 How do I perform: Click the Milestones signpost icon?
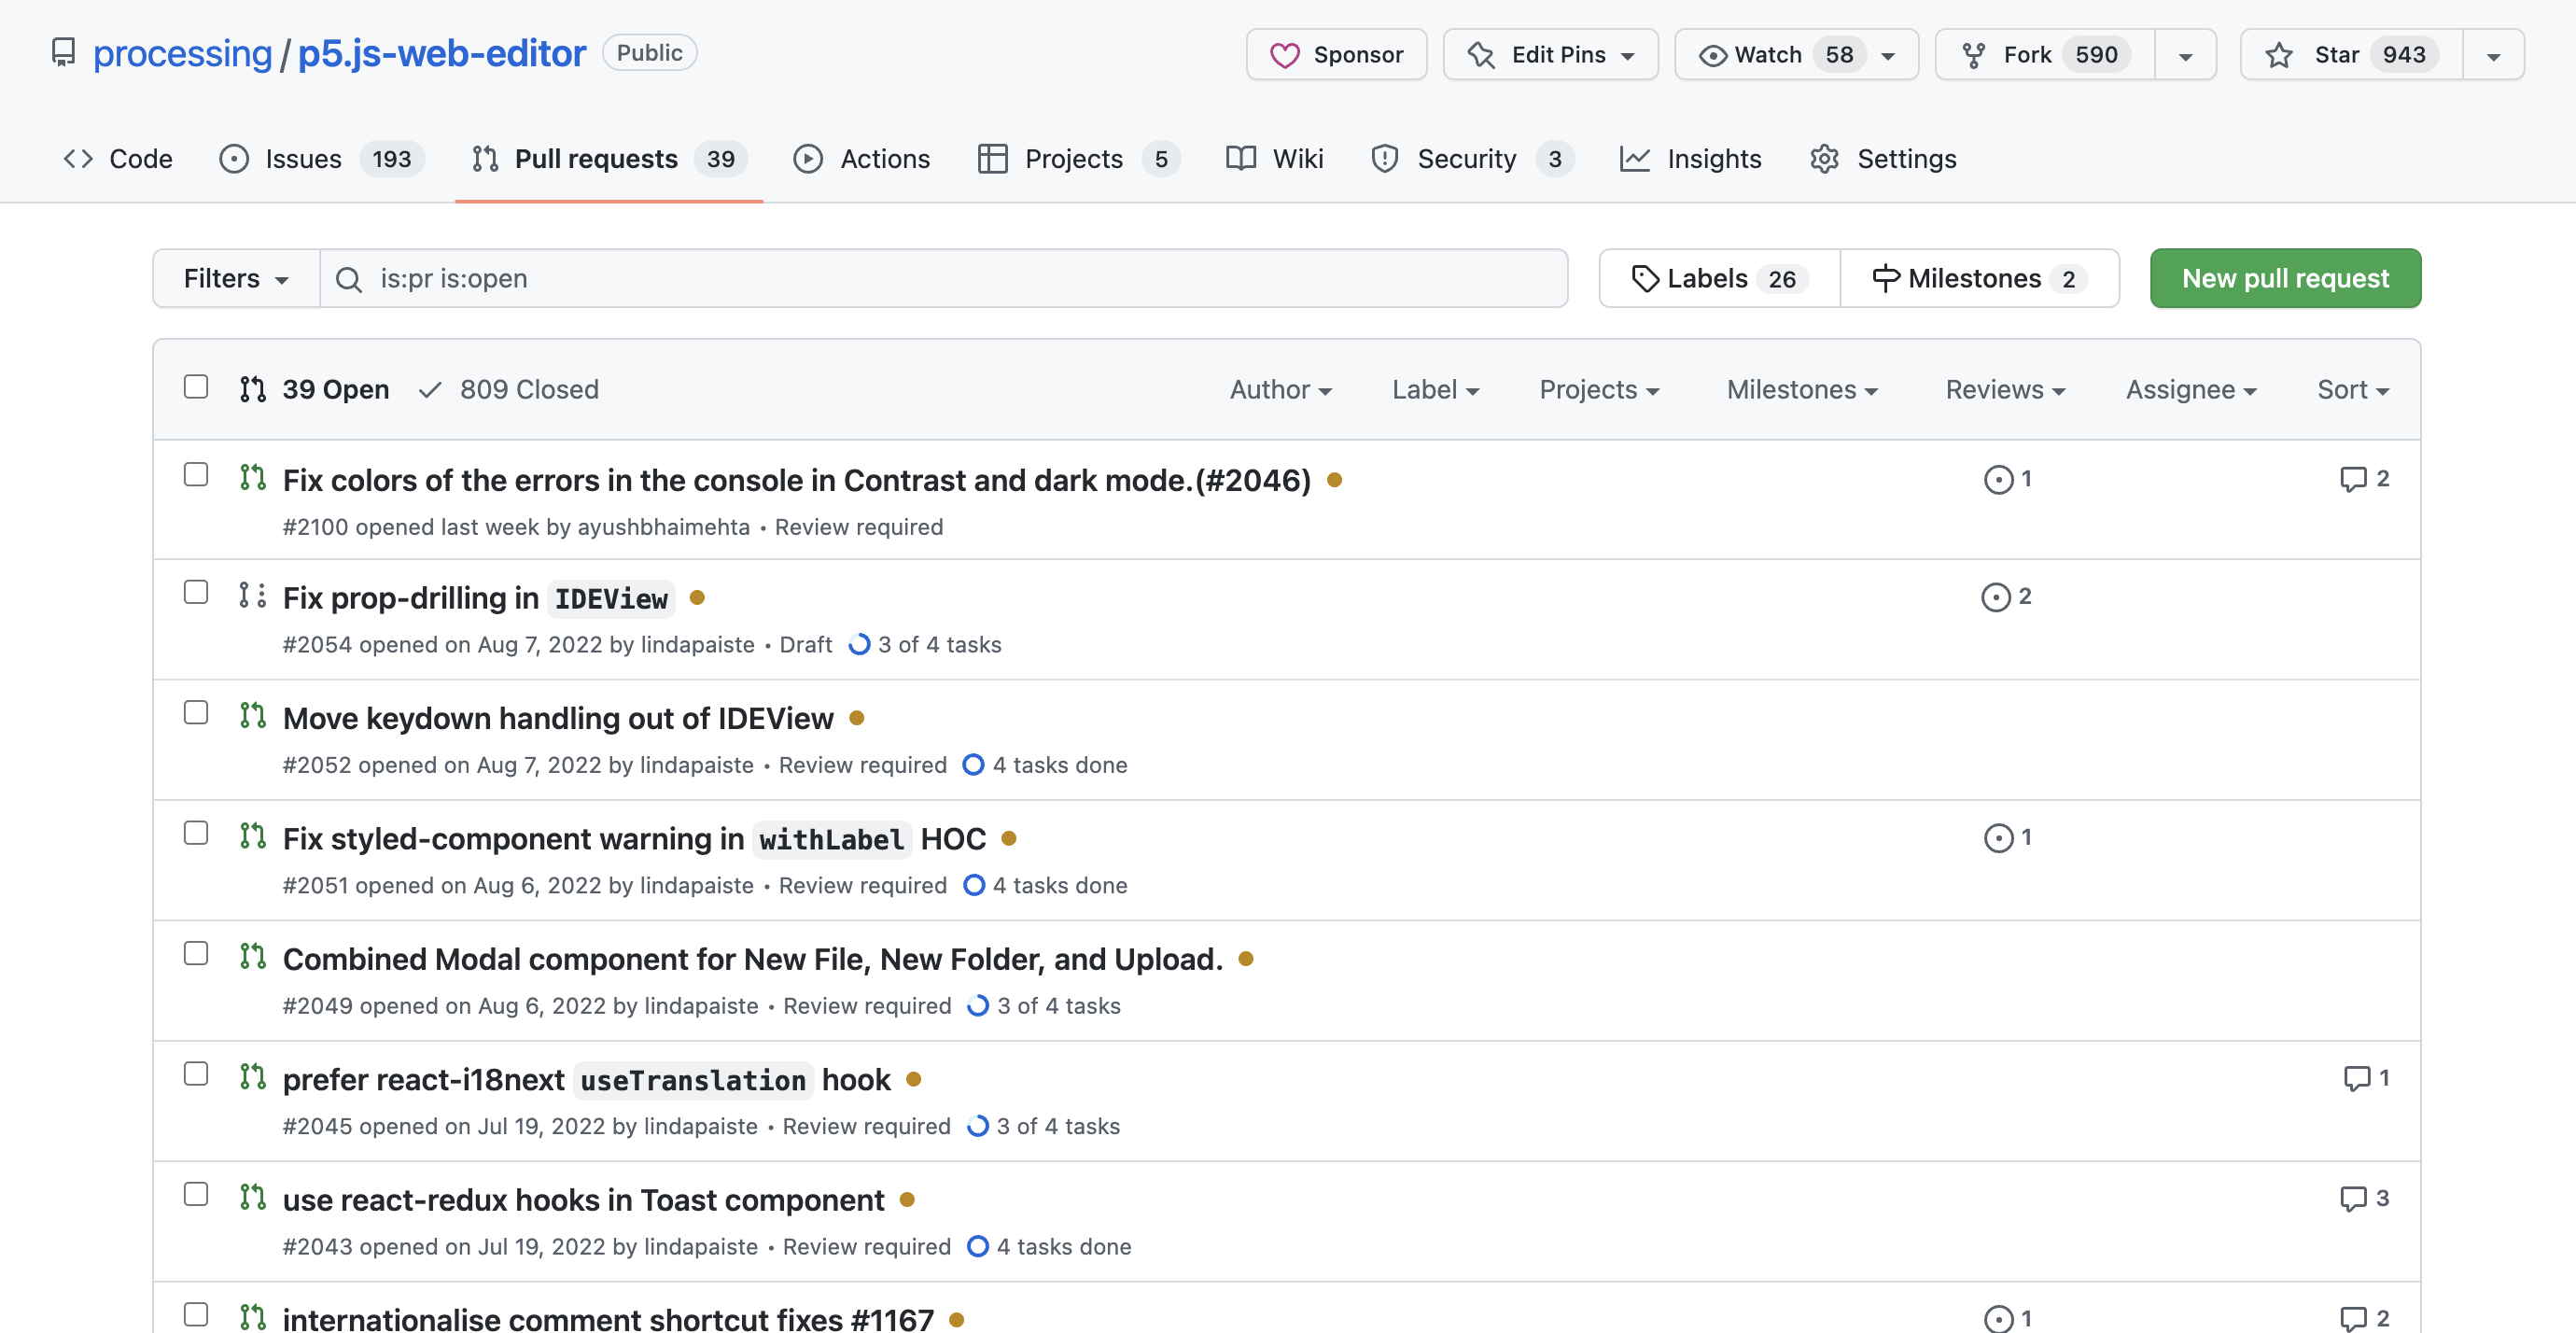pyautogui.click(x=1885, y=279)
